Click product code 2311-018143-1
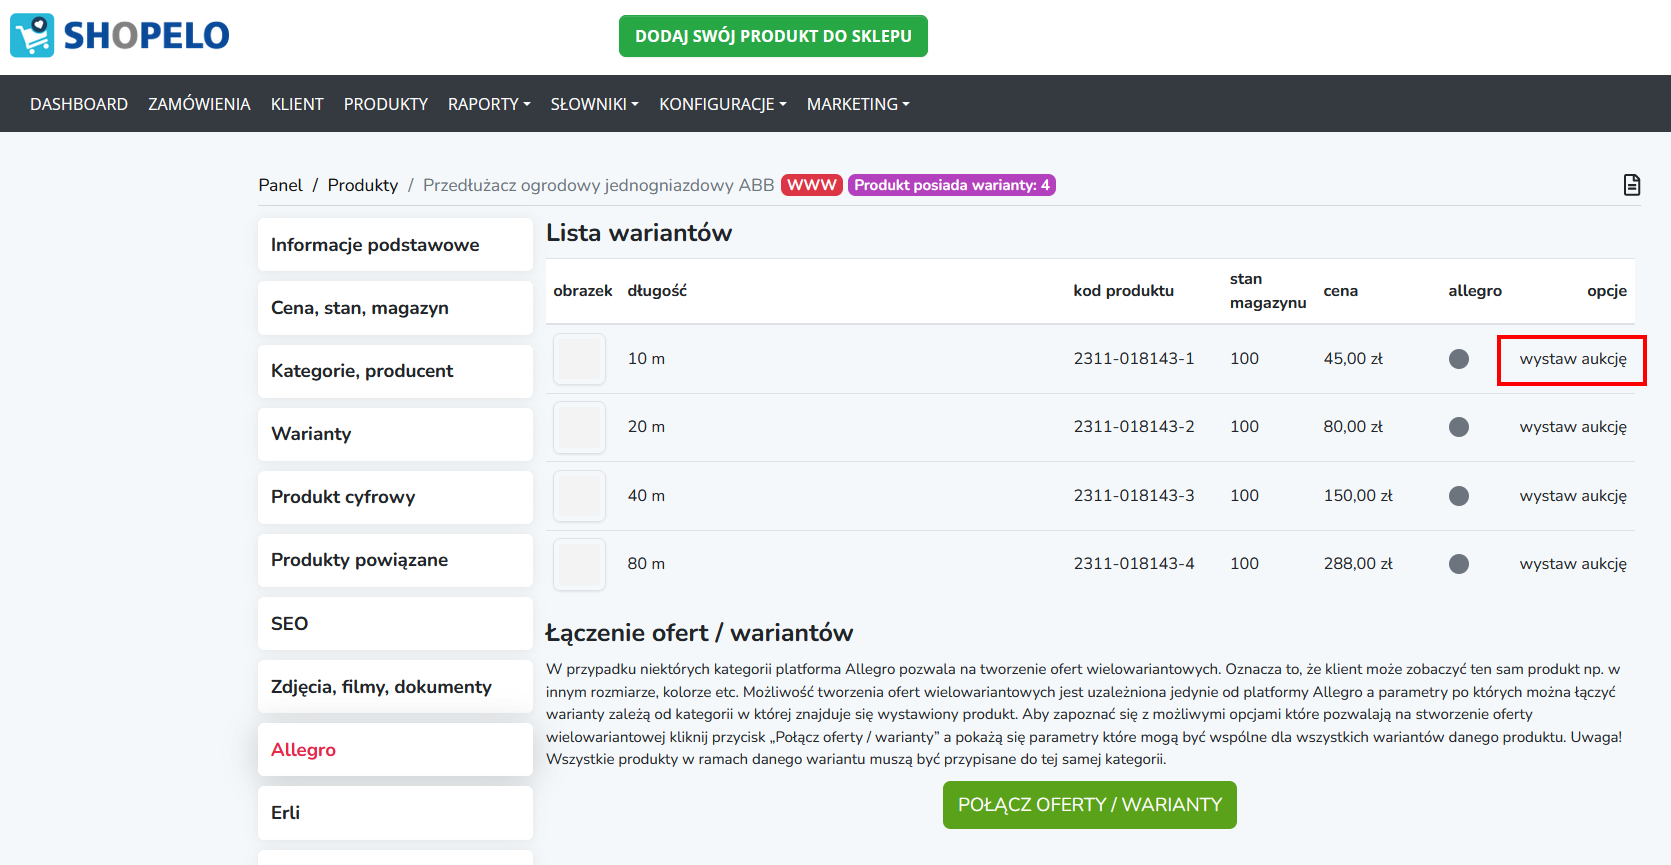 coord(1134,359)
